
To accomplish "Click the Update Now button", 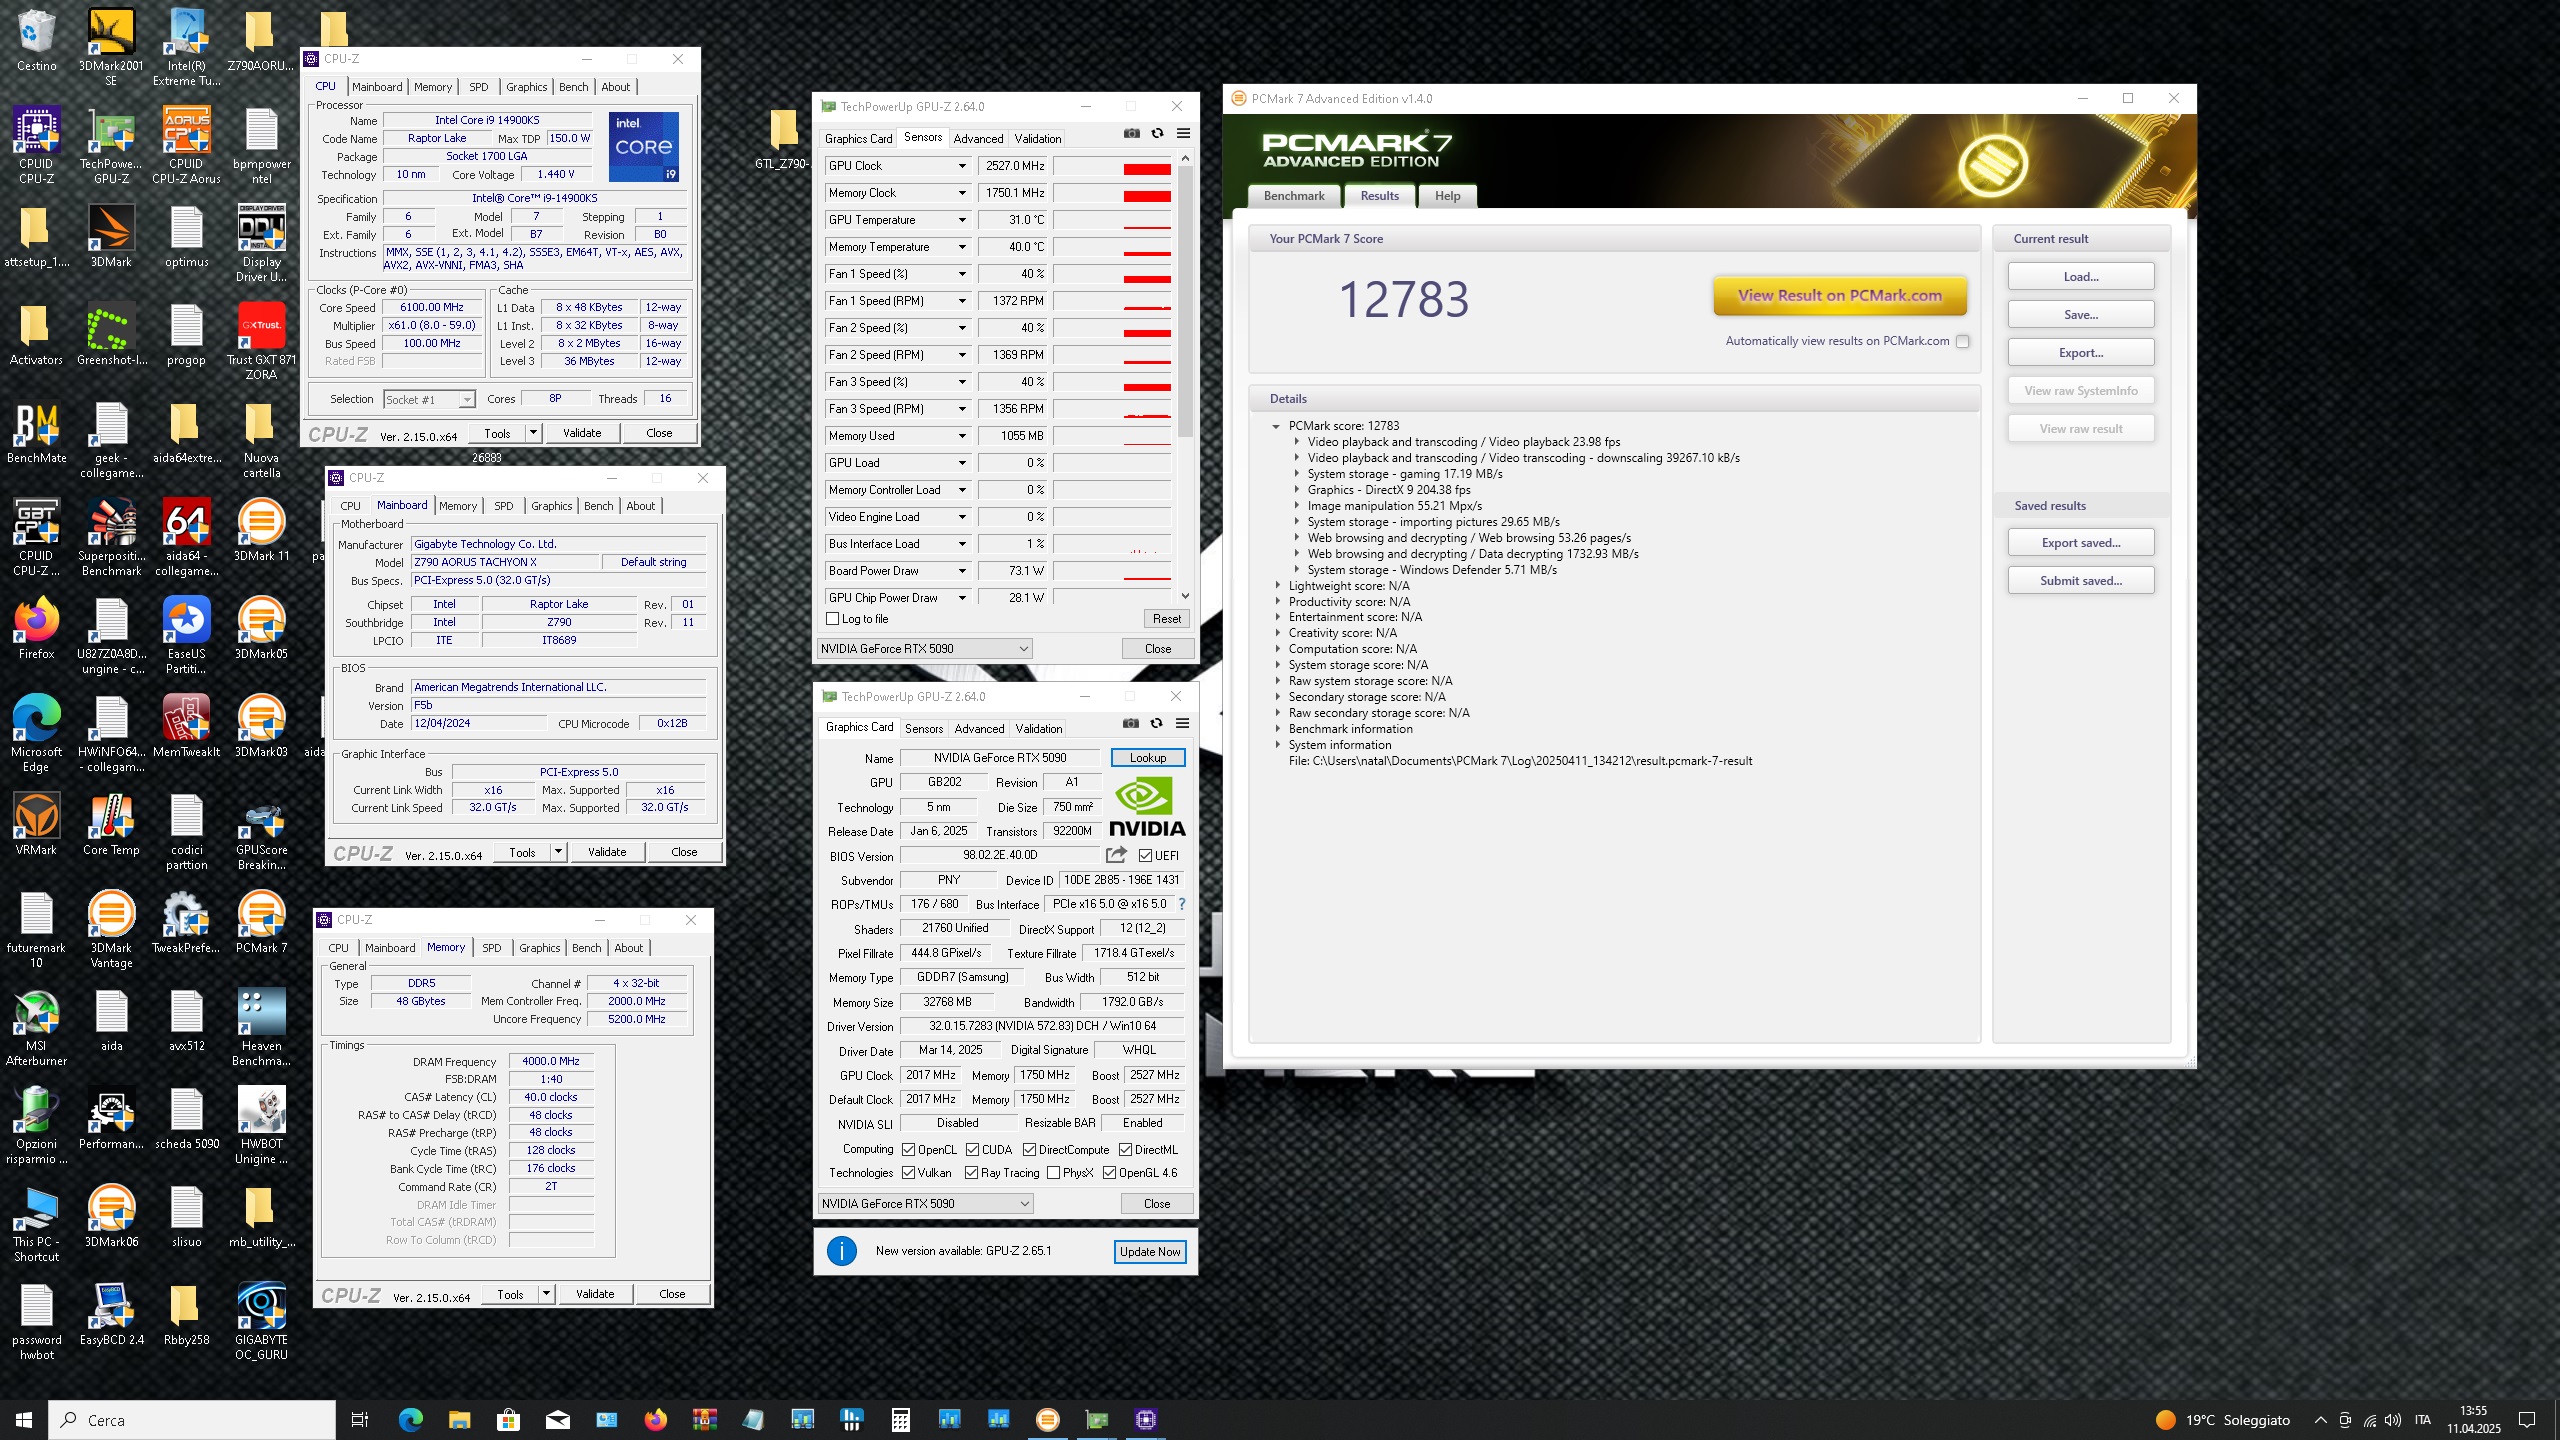I will click(1150, 1252).
